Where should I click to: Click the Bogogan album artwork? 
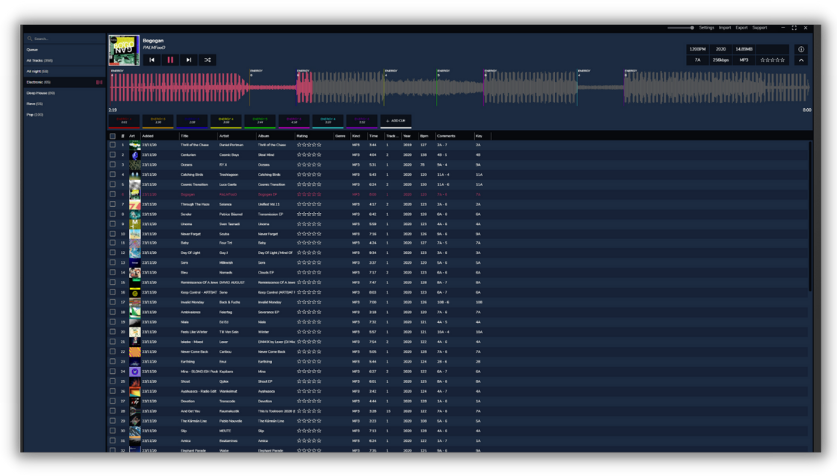click(x=124, y=50)
